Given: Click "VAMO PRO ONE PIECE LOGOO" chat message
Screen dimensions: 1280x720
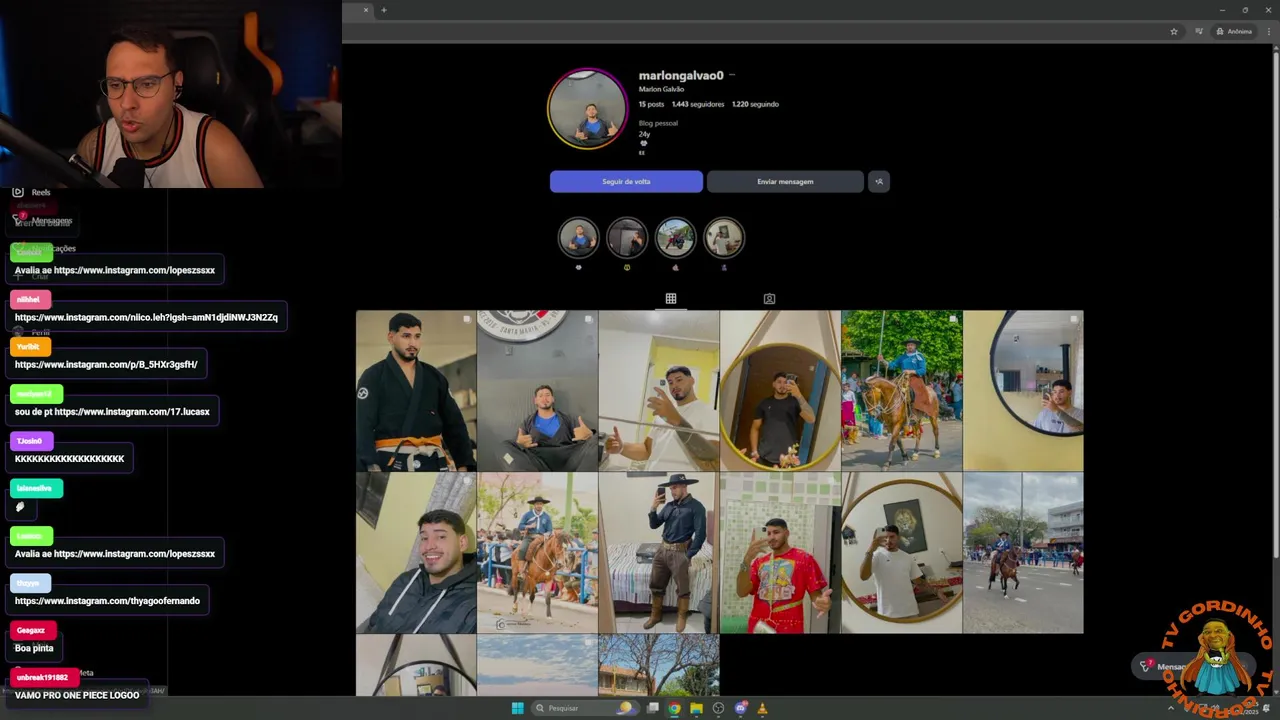Looking at the screenshot, I should click(77, 695).
